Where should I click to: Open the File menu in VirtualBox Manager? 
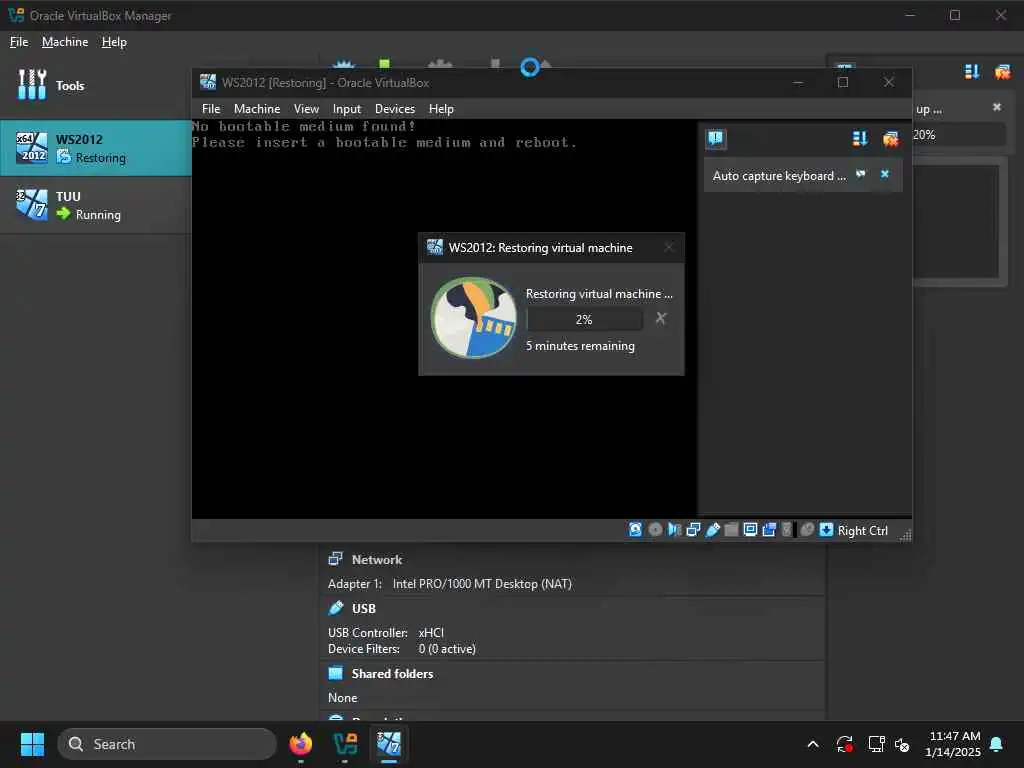19,42
